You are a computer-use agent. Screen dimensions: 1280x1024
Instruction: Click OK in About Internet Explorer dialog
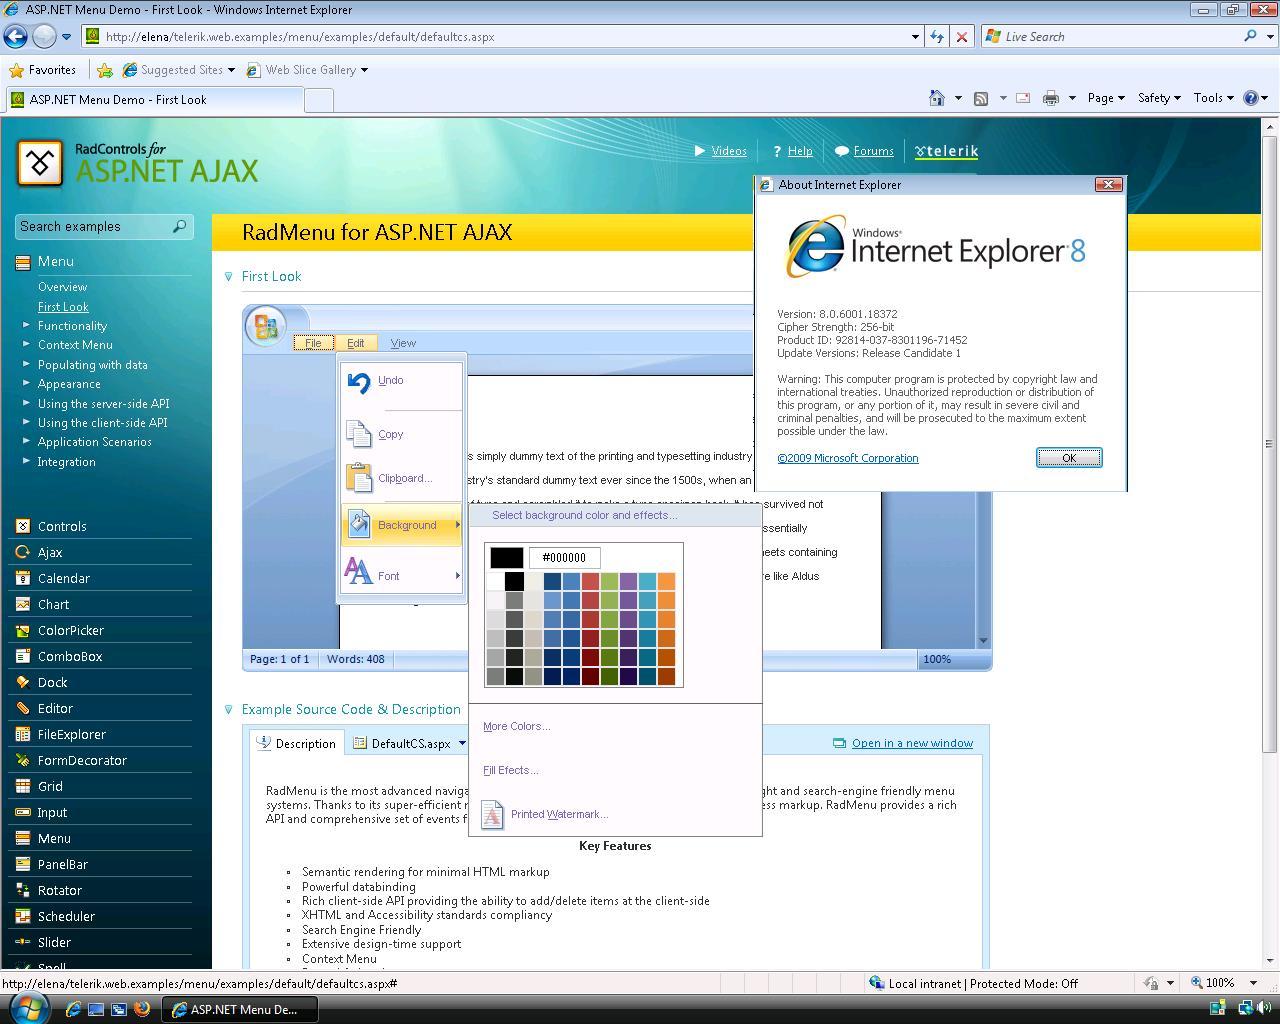[x=1069, y=458]
